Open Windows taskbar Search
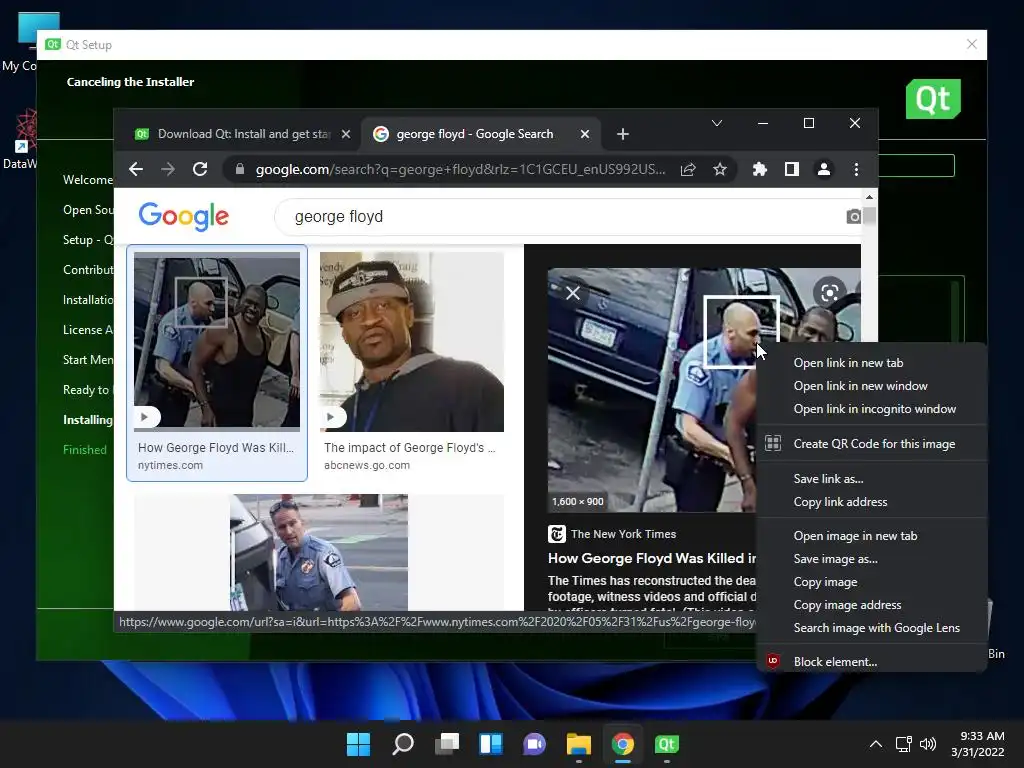 [x=402, y=744]
